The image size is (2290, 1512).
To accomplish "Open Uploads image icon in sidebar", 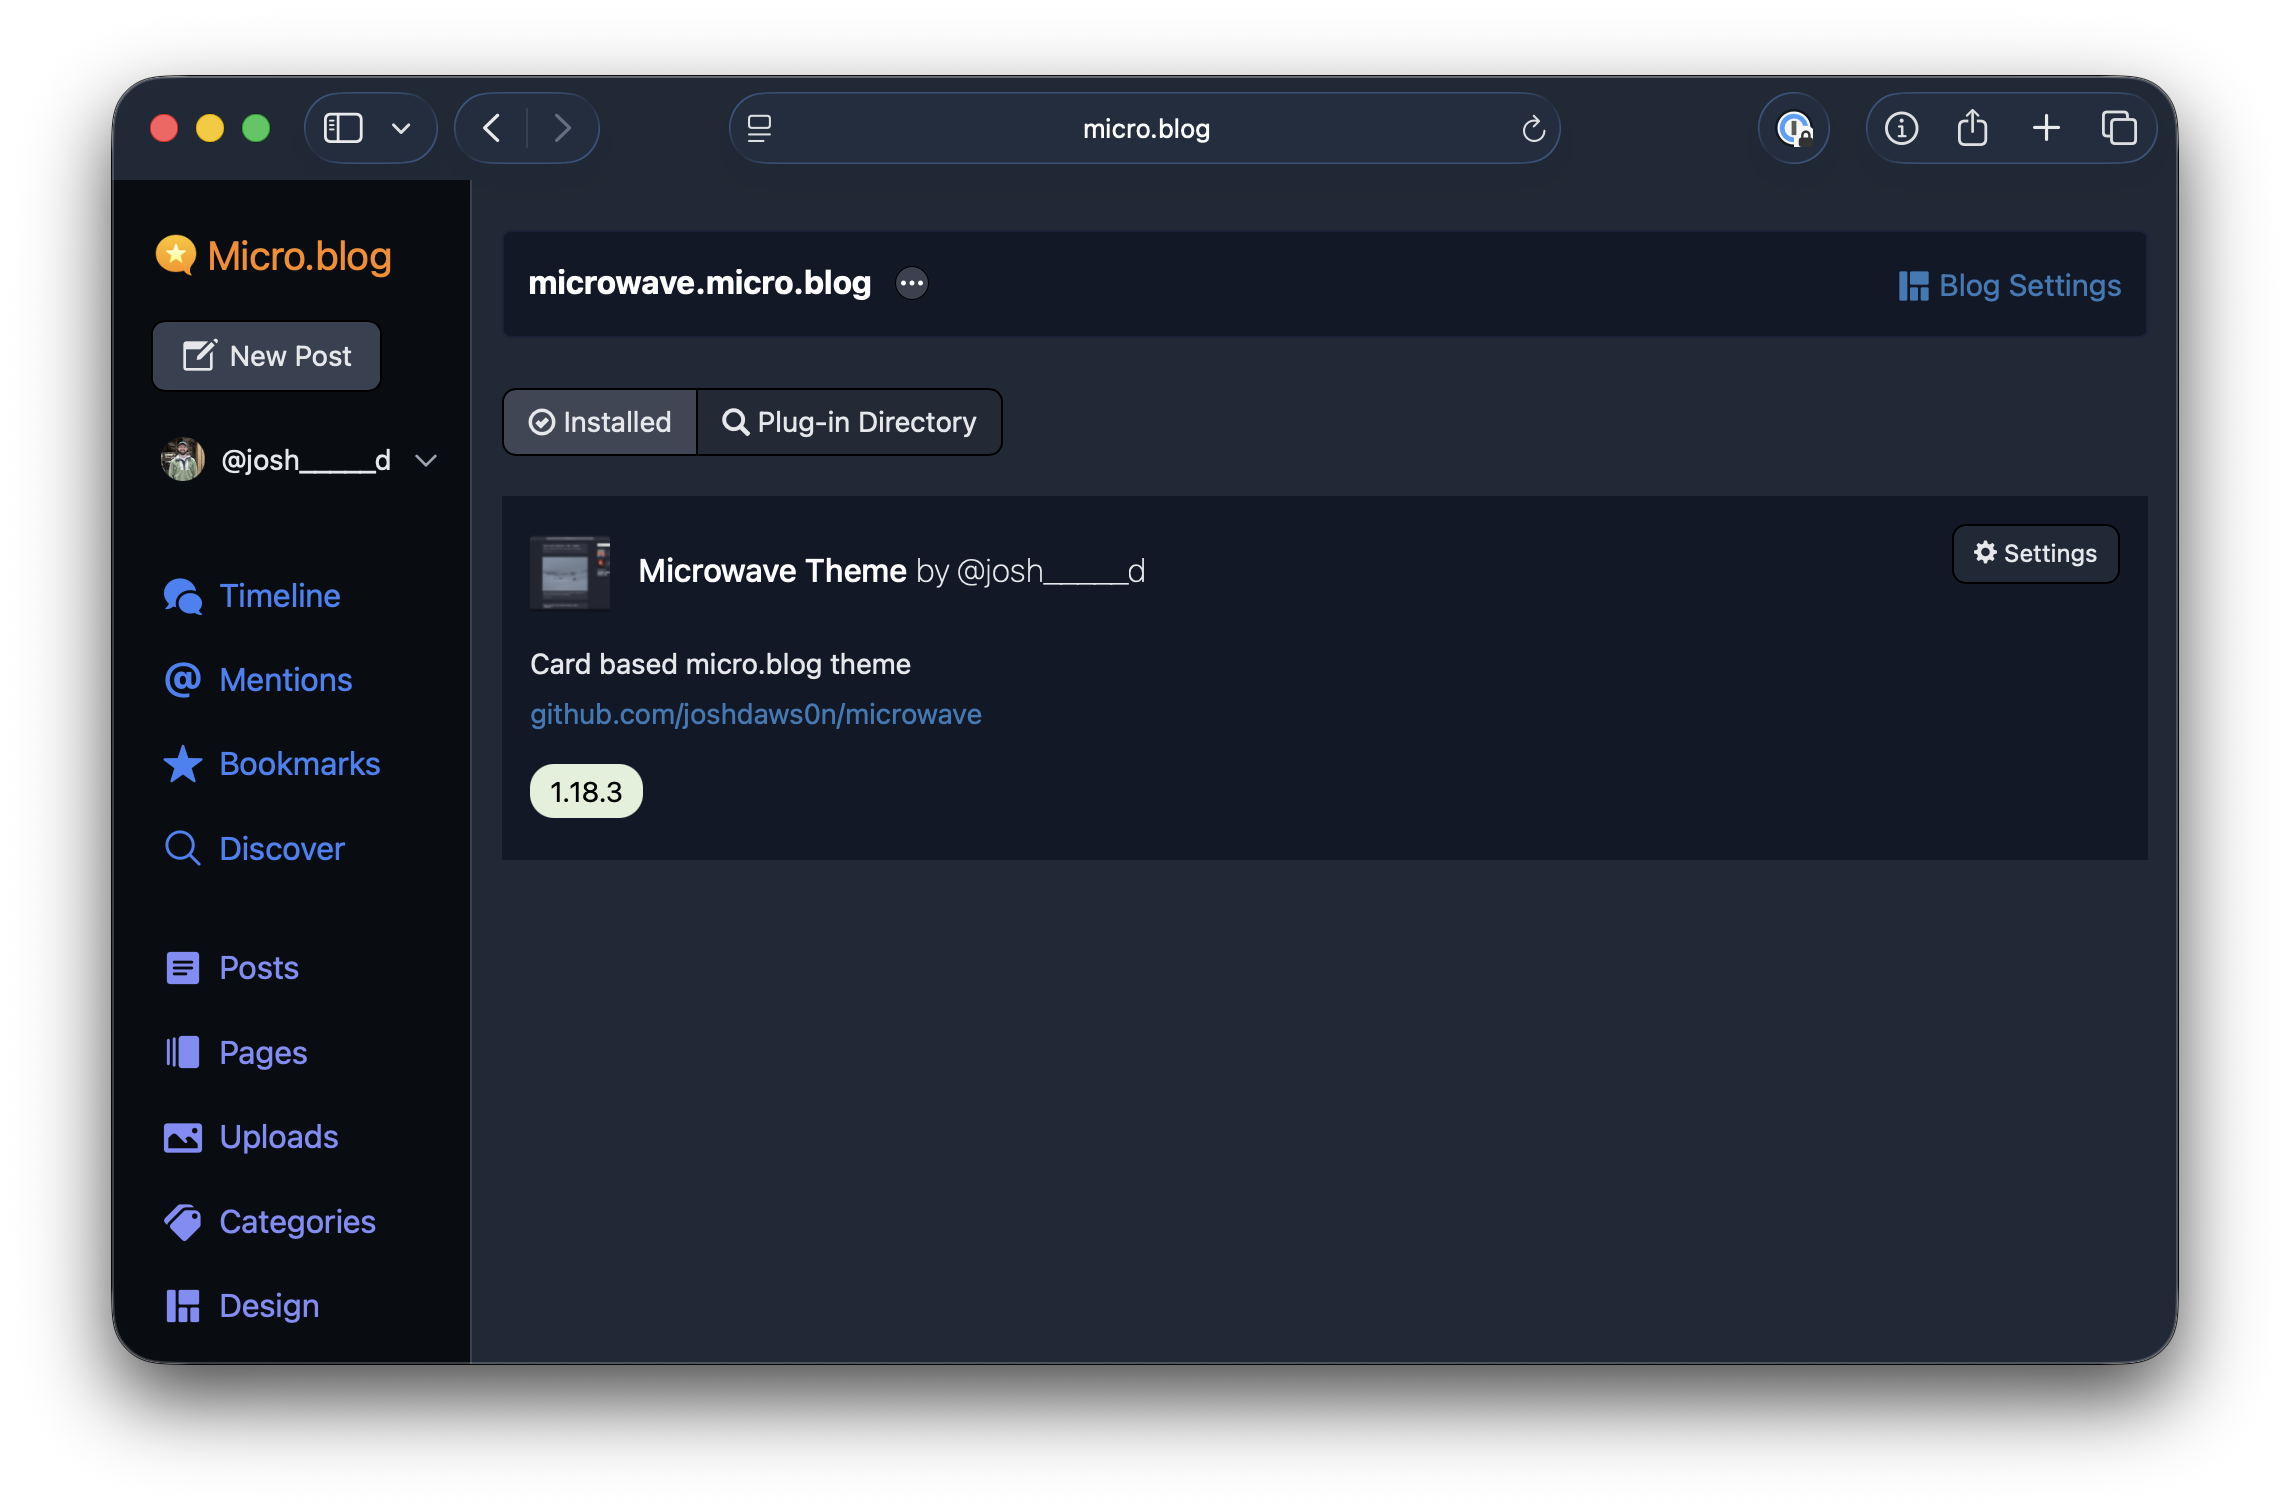I will click(182, 1137).
